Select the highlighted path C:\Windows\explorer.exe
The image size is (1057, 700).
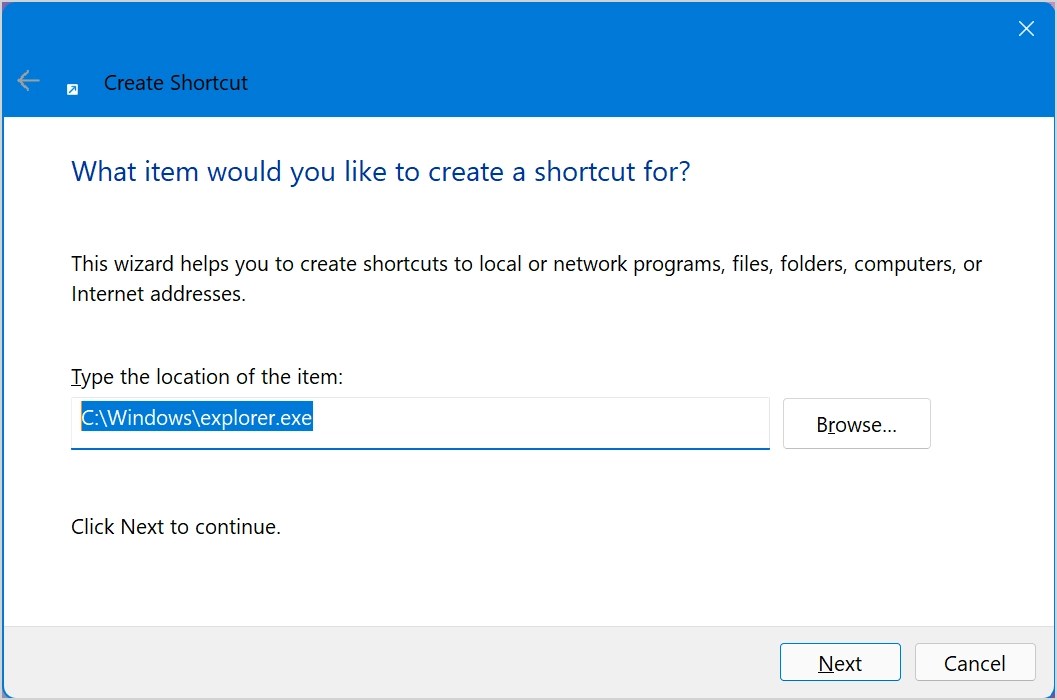(195, 417)
